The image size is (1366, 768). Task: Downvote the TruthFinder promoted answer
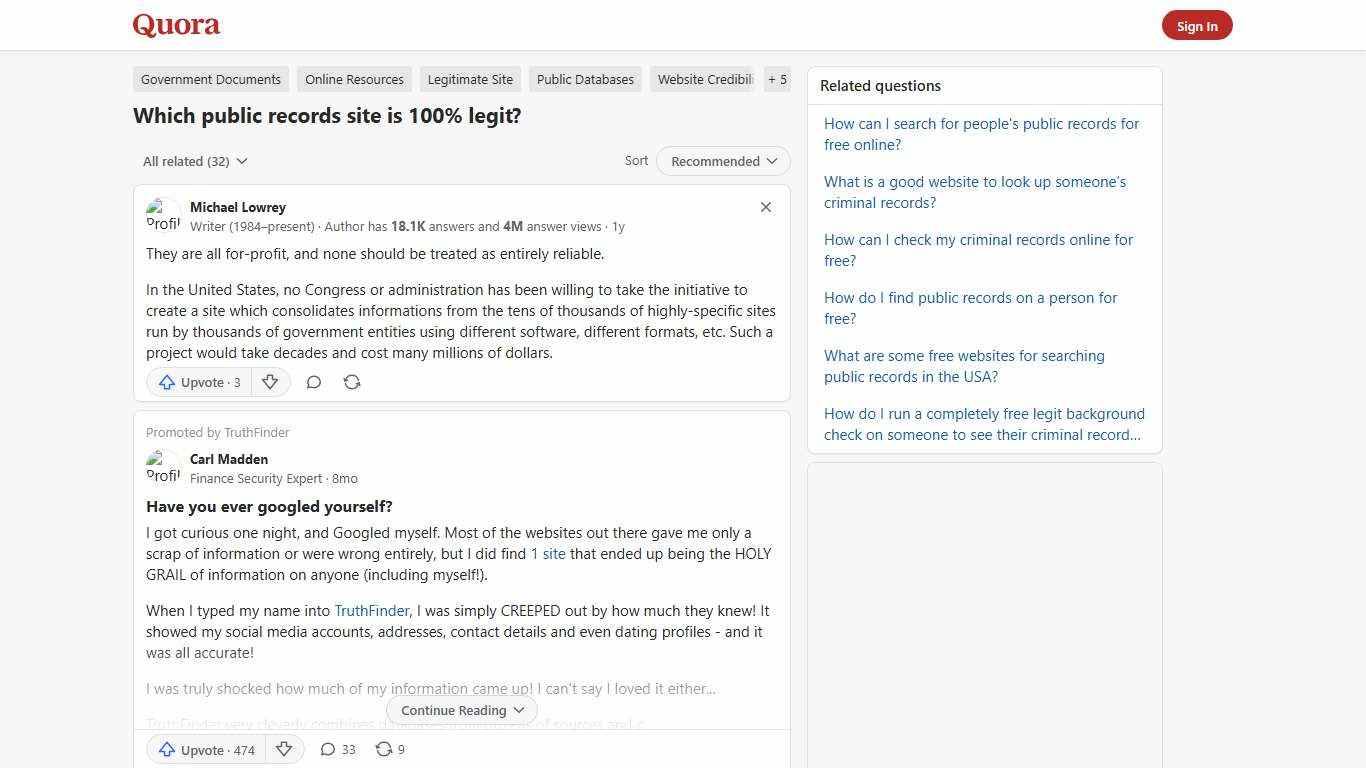(284, 749)
